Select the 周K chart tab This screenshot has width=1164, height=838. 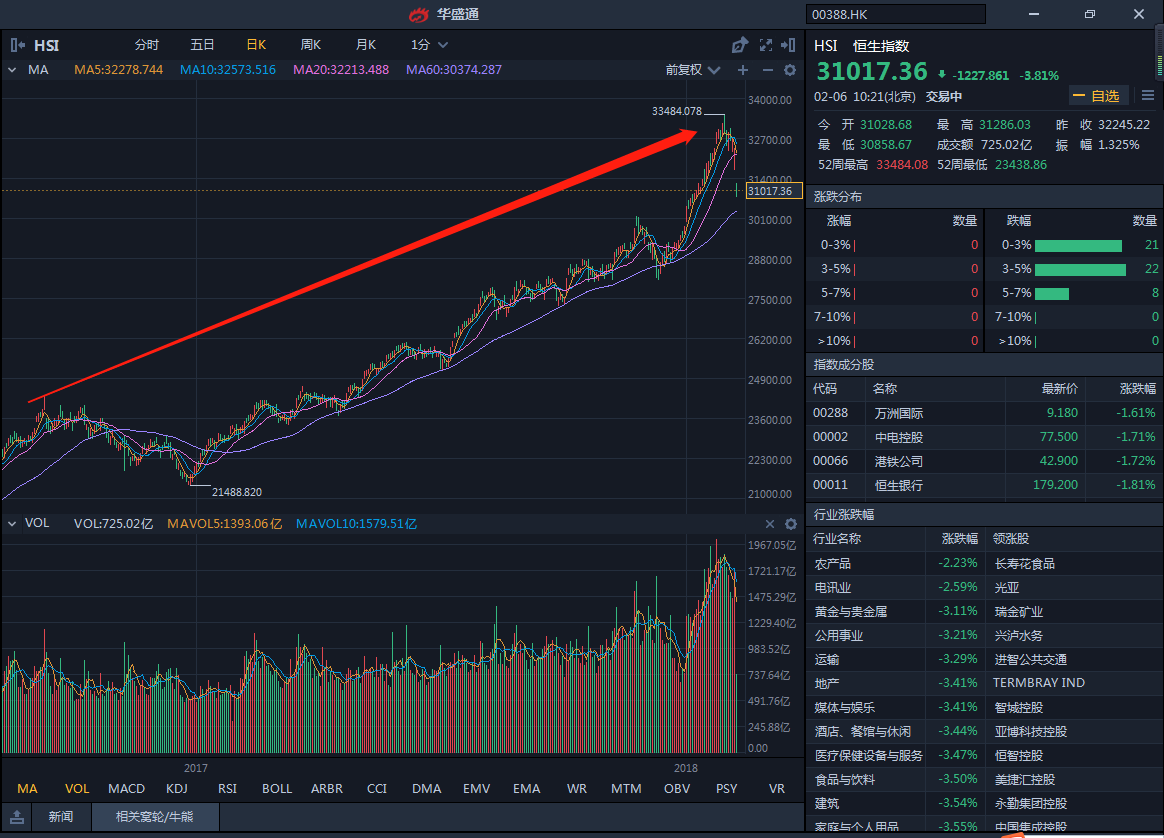point(310,45)
